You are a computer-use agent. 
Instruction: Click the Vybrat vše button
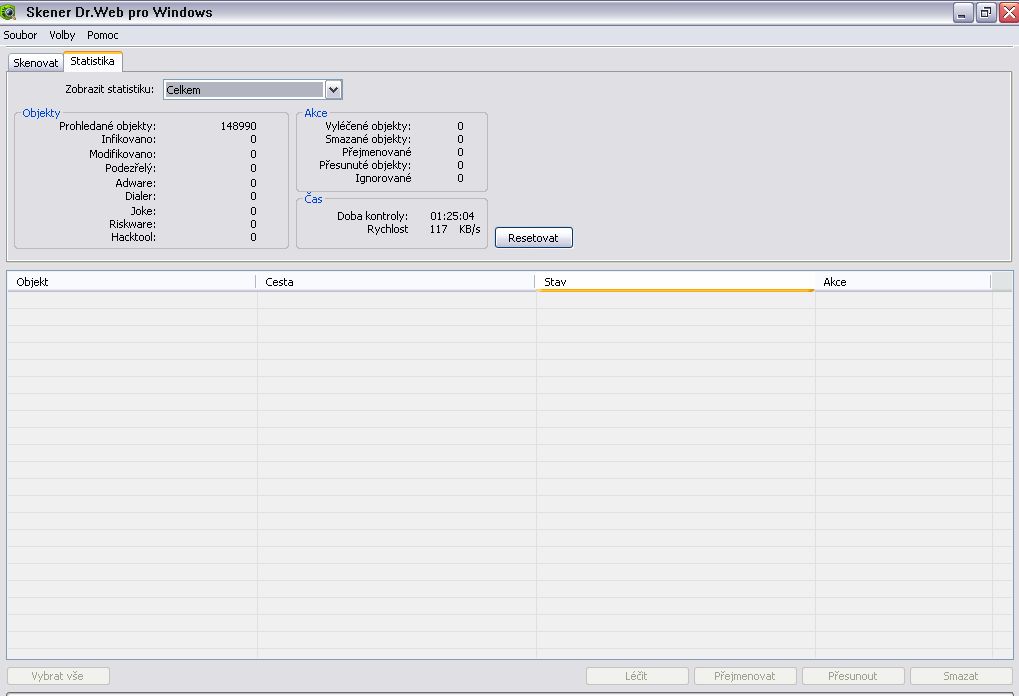(x=58, y=676)
